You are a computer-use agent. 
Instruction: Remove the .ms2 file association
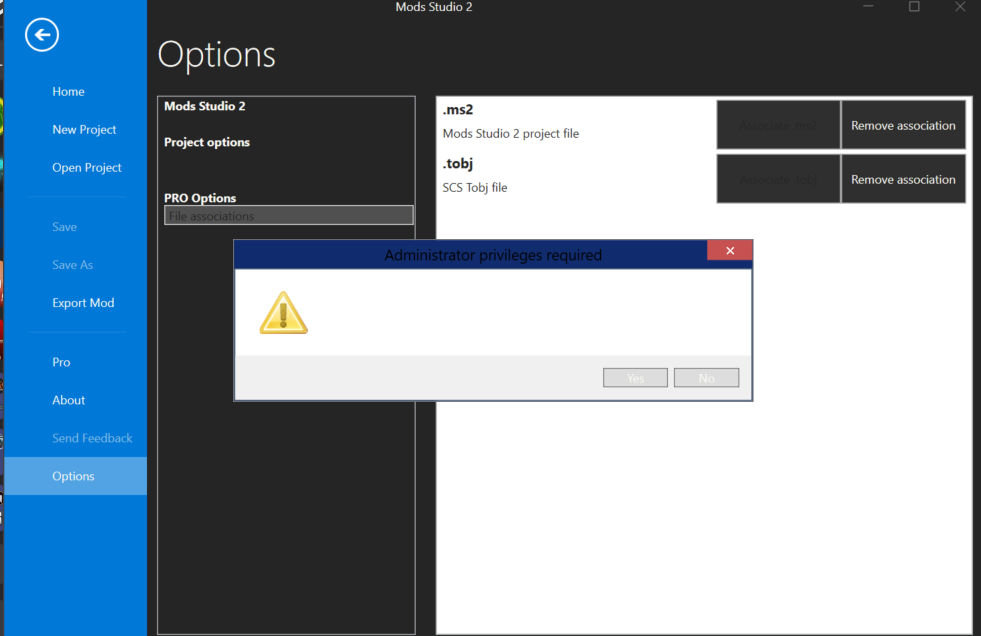click(903, 124)
